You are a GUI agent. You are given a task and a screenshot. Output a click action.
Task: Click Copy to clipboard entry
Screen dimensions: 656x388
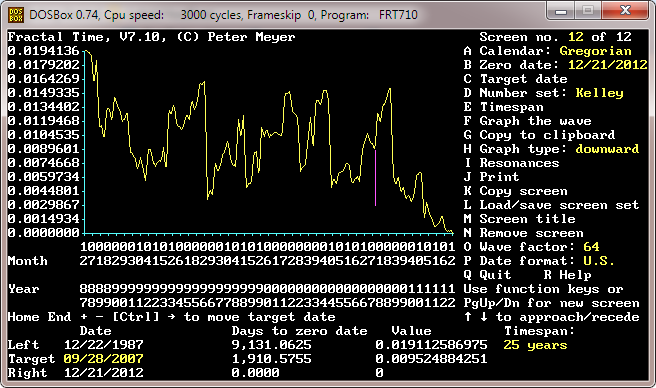click(539, 135)
